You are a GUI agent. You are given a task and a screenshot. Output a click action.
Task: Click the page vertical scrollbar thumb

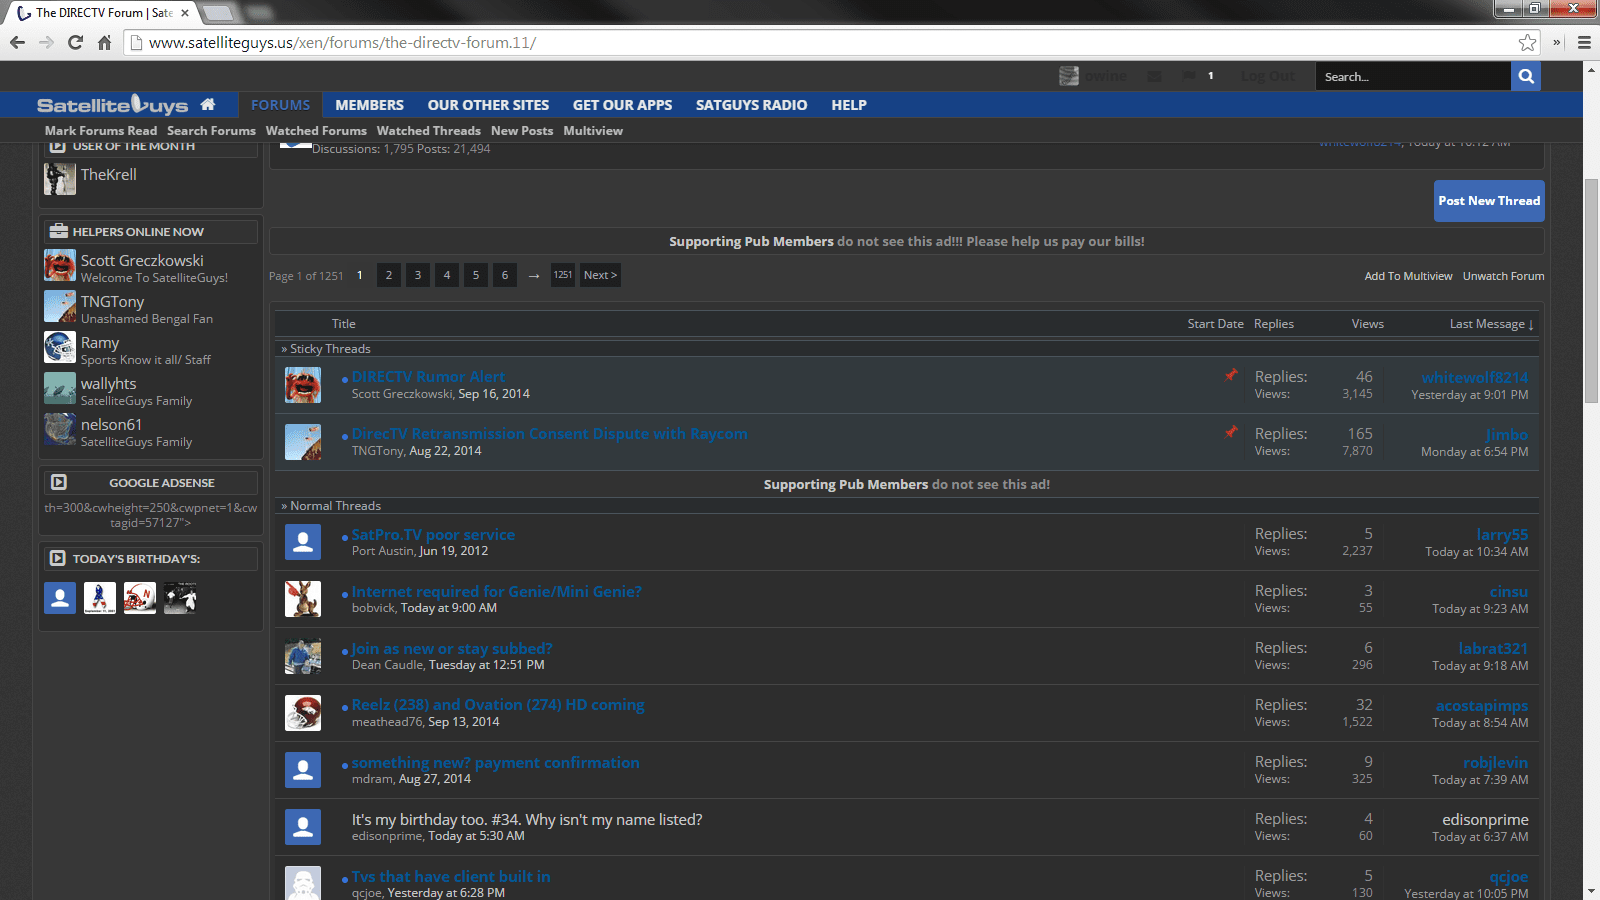(x=1591, y=290)
